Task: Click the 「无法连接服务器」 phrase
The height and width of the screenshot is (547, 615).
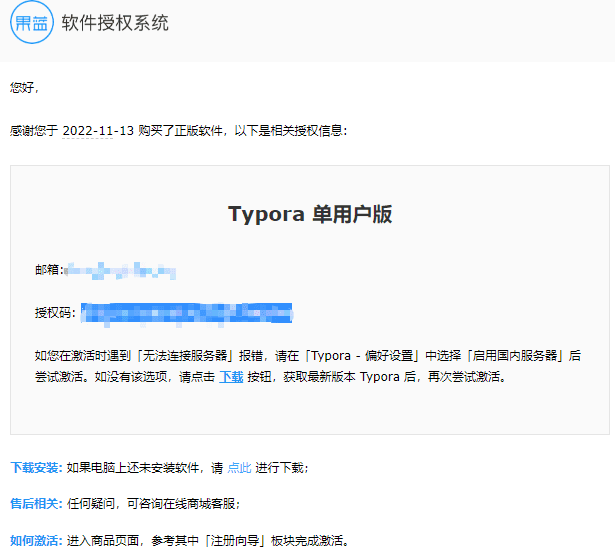Action: (x=185, y=356)
